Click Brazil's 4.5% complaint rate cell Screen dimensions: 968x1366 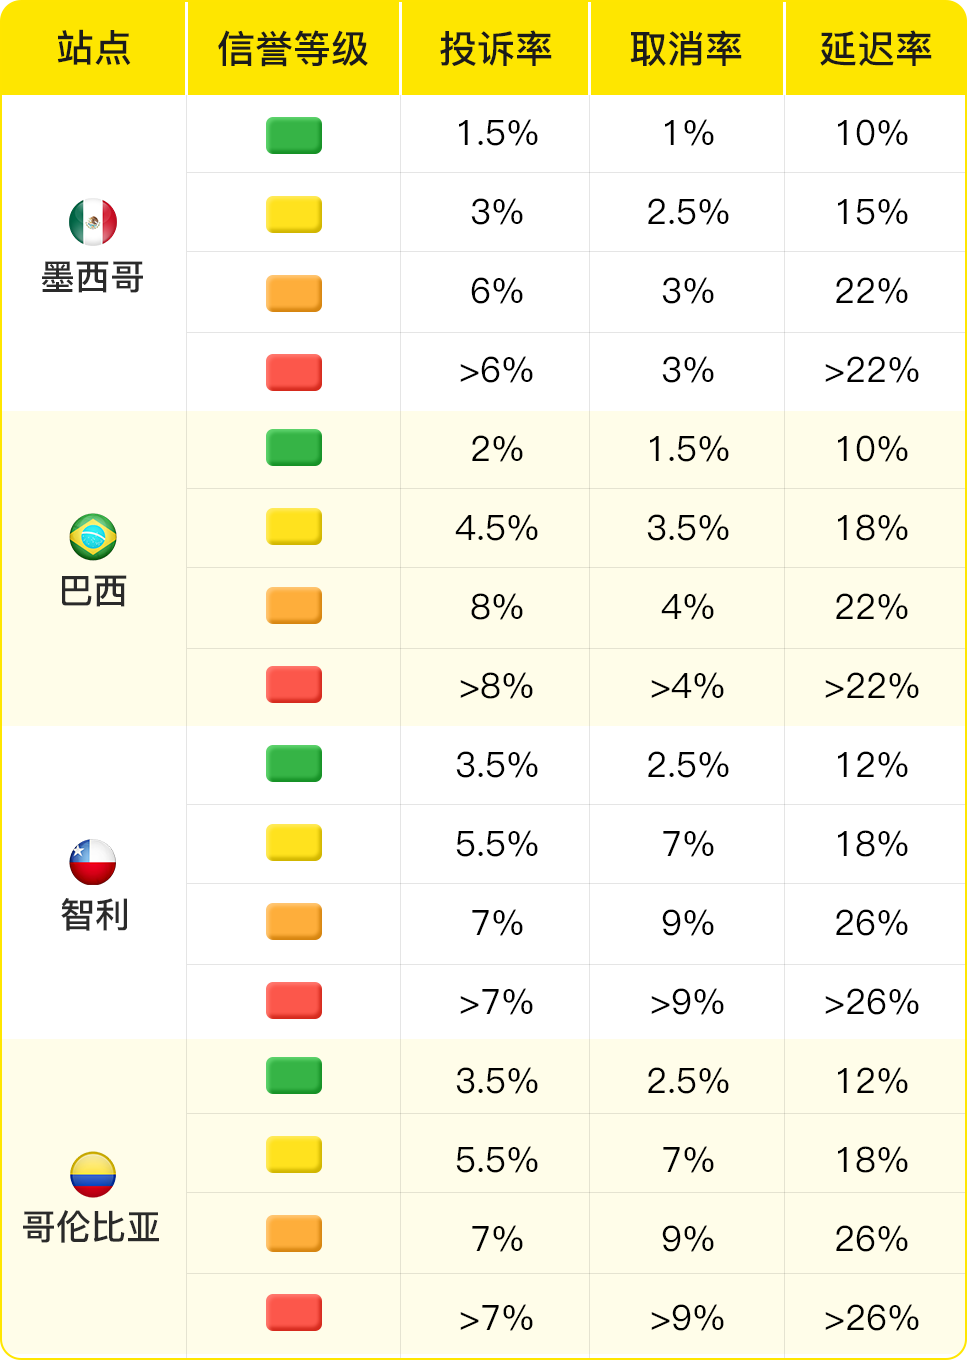[497, 528]
